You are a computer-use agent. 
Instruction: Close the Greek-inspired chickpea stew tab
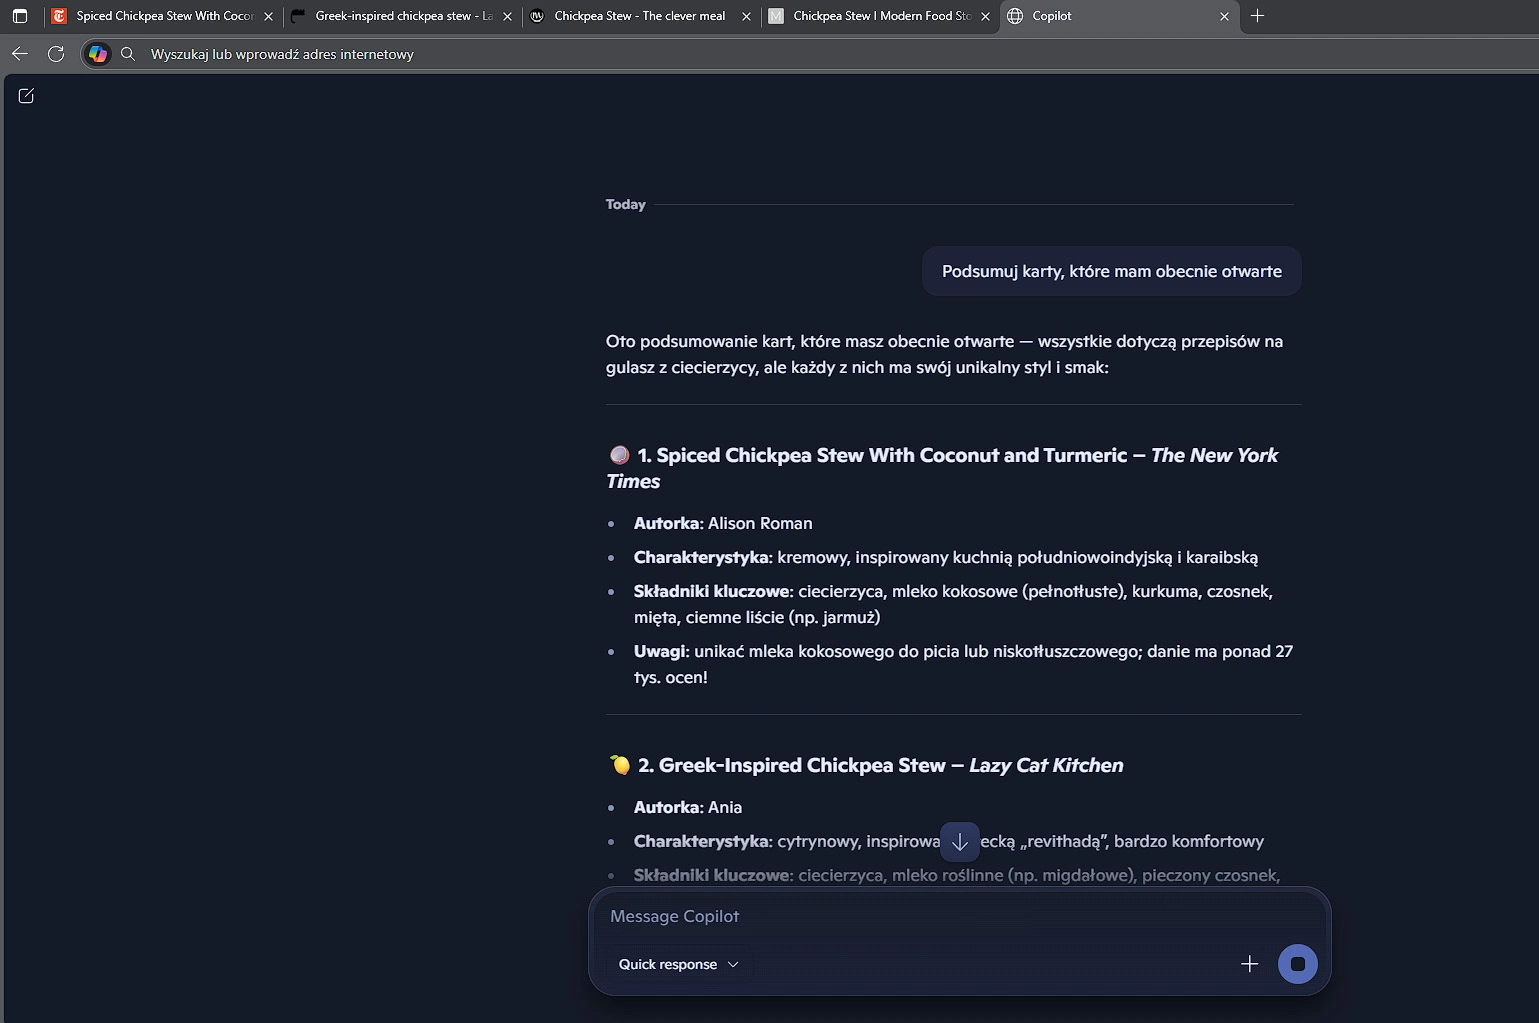[x=507, y=16]
